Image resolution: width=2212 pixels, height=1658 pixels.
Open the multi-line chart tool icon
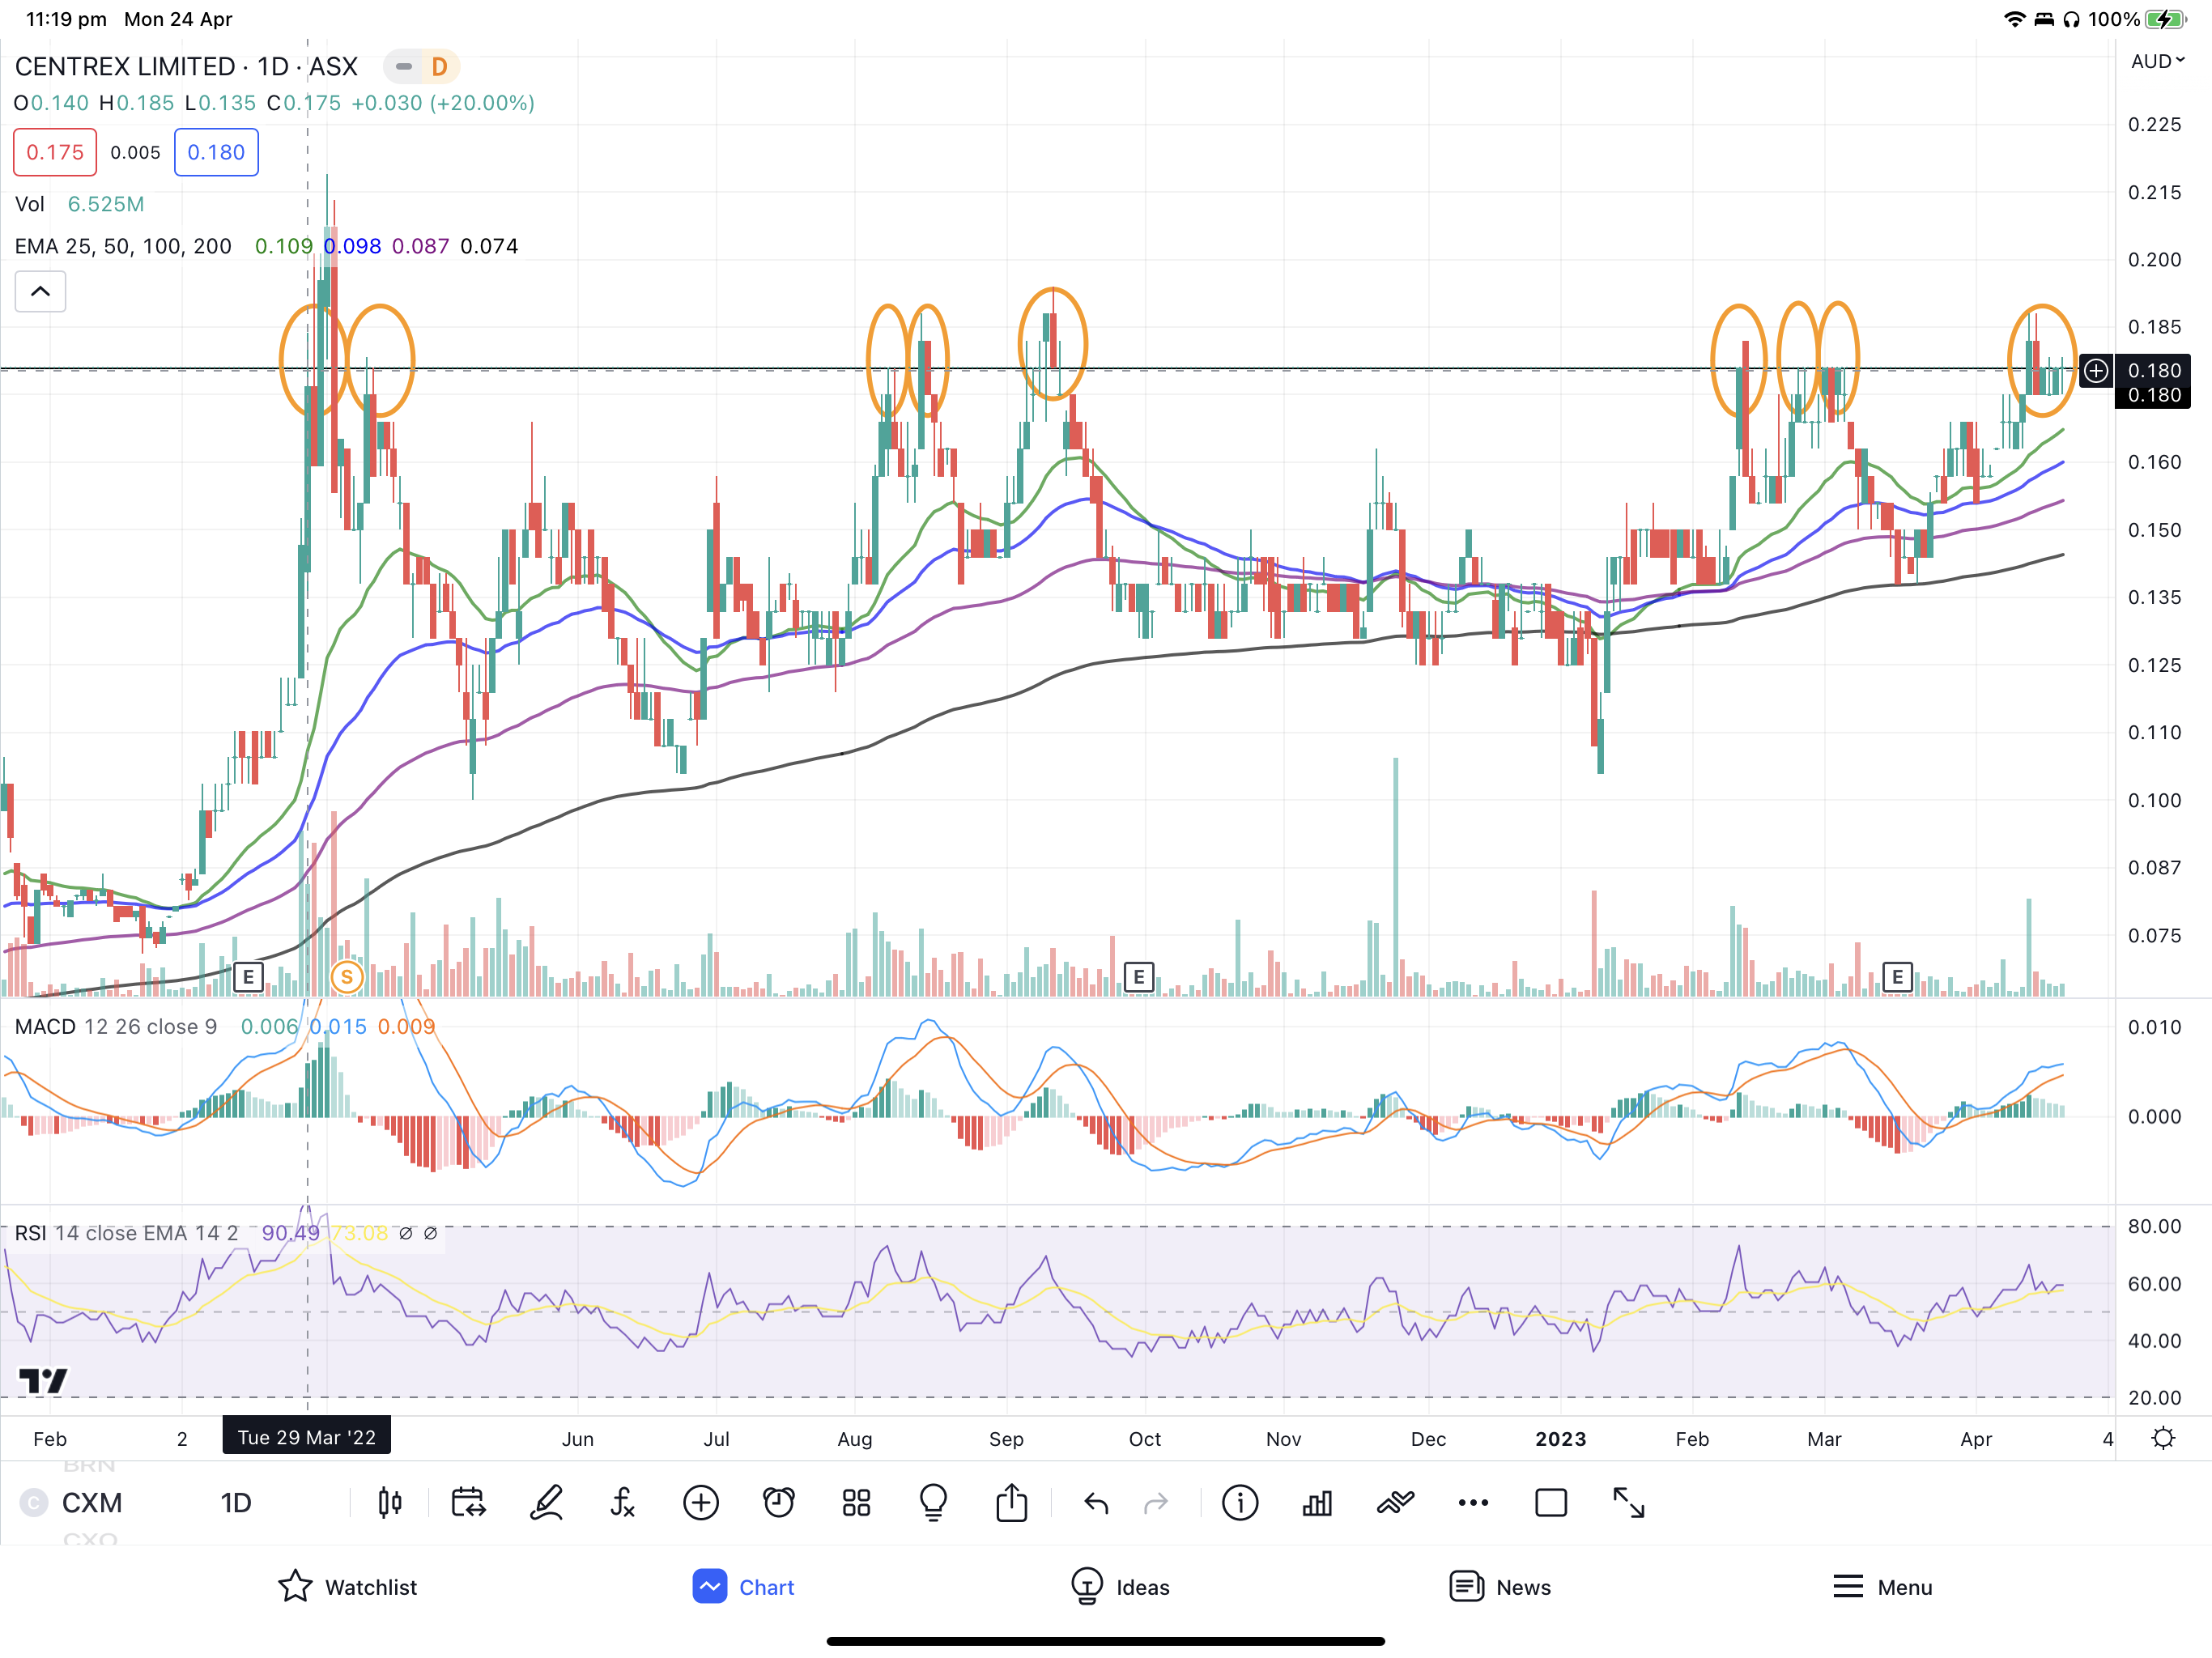pyautogui.click(x=1395, y=1503)
